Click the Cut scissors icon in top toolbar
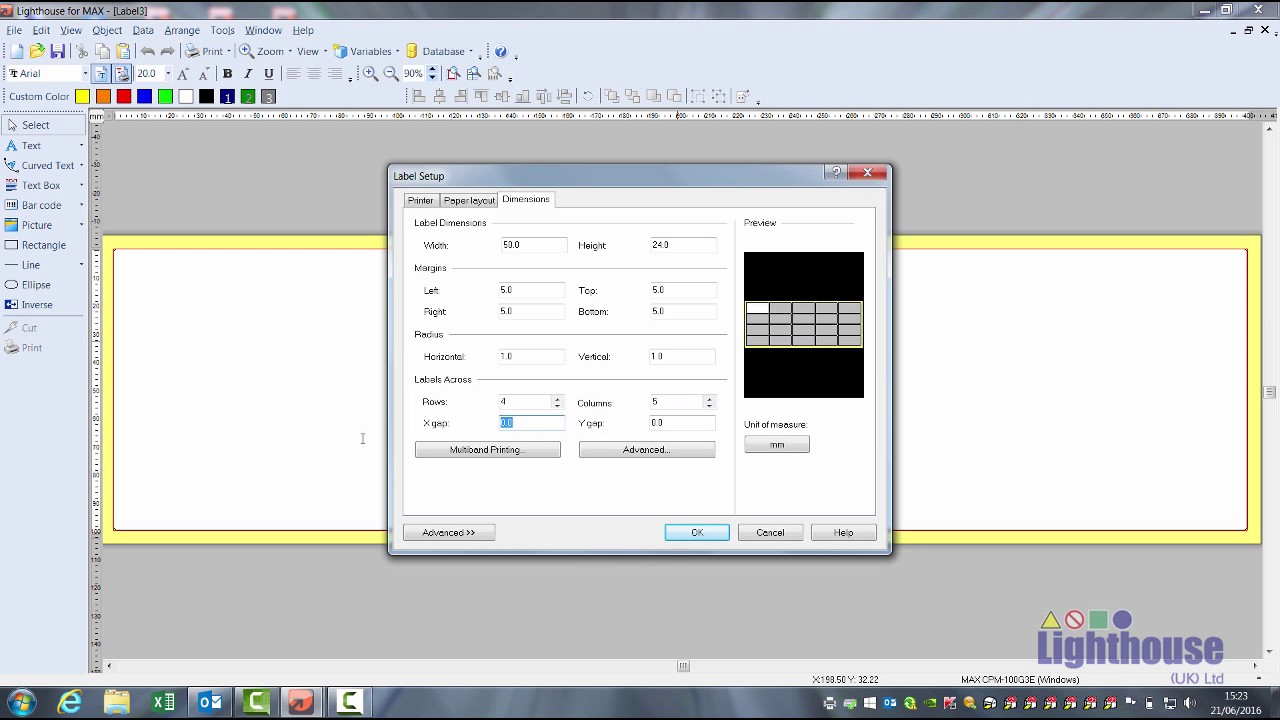The height and width of the screenshot is (720, 1280). coord(82,51)
